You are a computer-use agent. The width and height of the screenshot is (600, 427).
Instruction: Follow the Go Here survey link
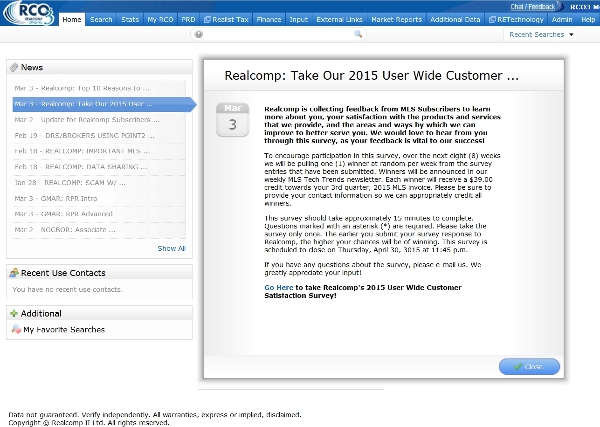tap(279, 287)
